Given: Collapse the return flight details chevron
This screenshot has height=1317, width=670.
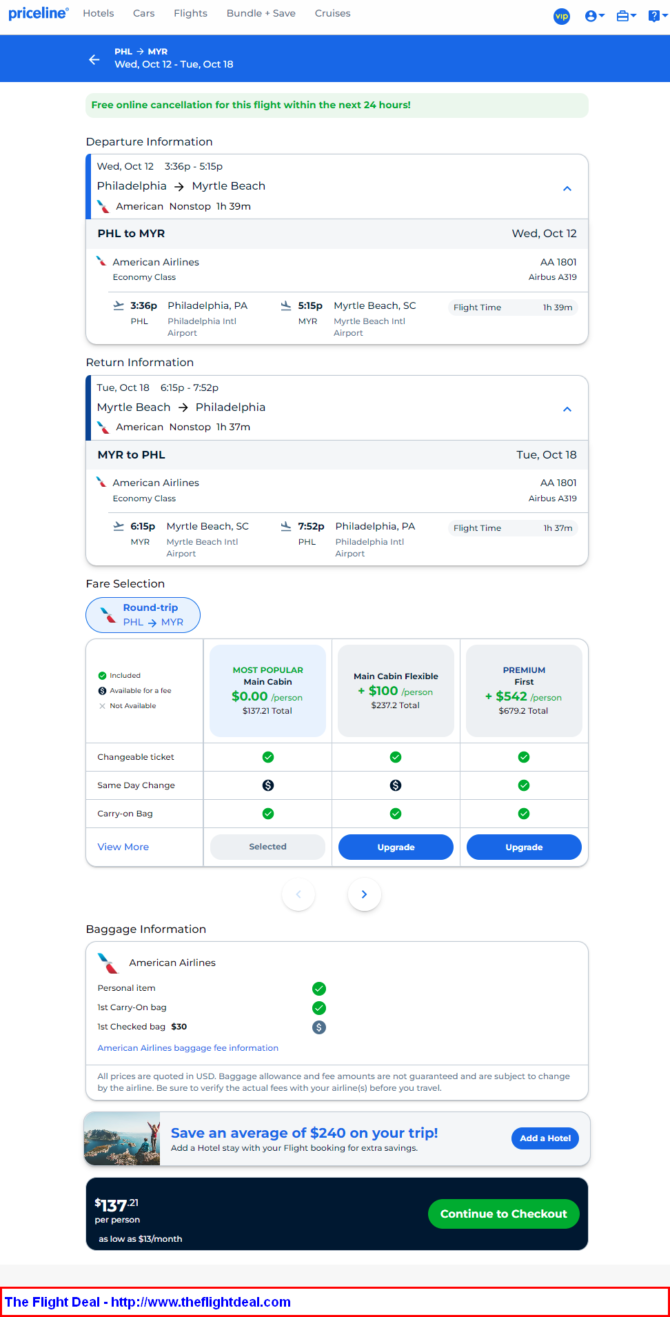Looking at the screenshot, I should (567, 409).
